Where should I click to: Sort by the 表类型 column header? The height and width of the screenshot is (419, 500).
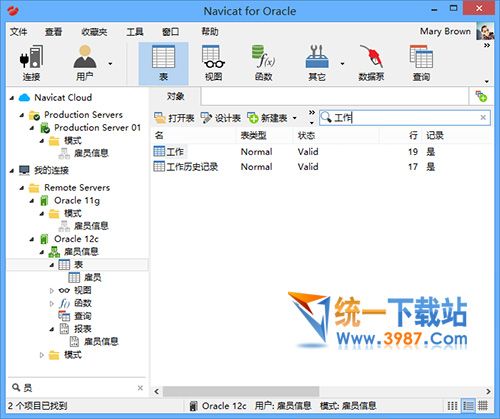tap(265, 135)
